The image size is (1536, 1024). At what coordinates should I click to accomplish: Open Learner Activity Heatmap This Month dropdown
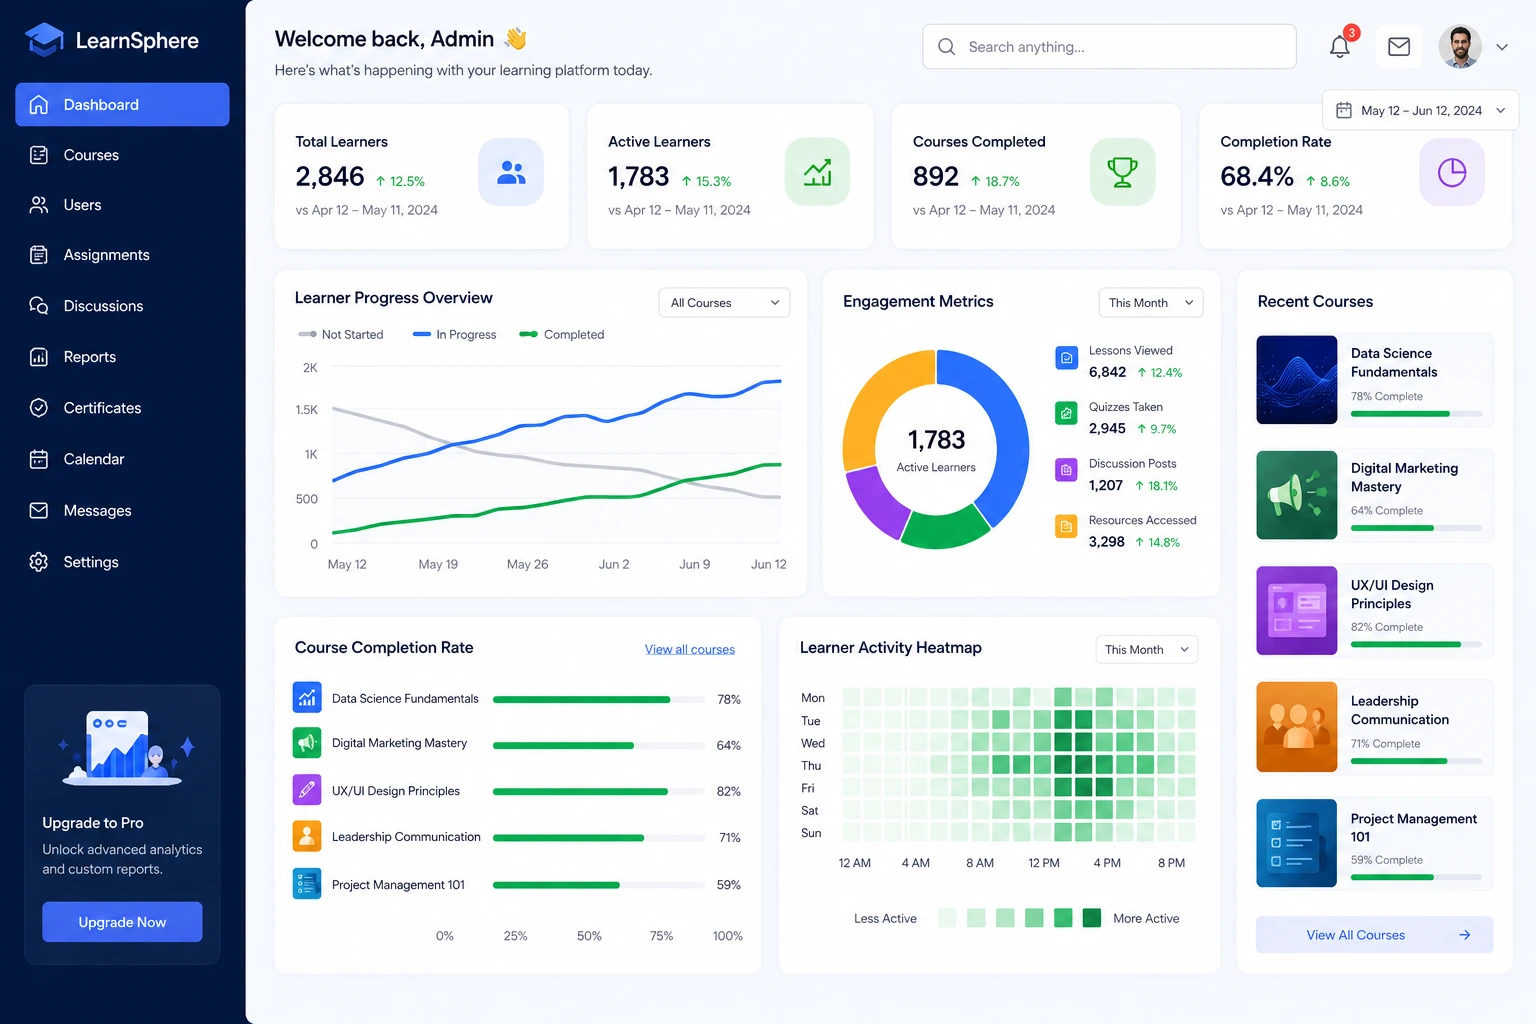[1146, 650]
